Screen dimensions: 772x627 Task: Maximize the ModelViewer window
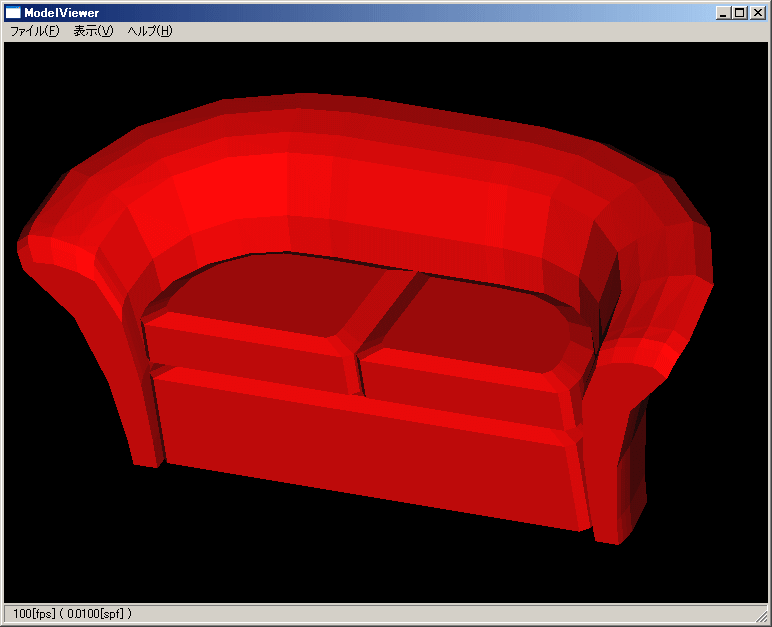739,13
